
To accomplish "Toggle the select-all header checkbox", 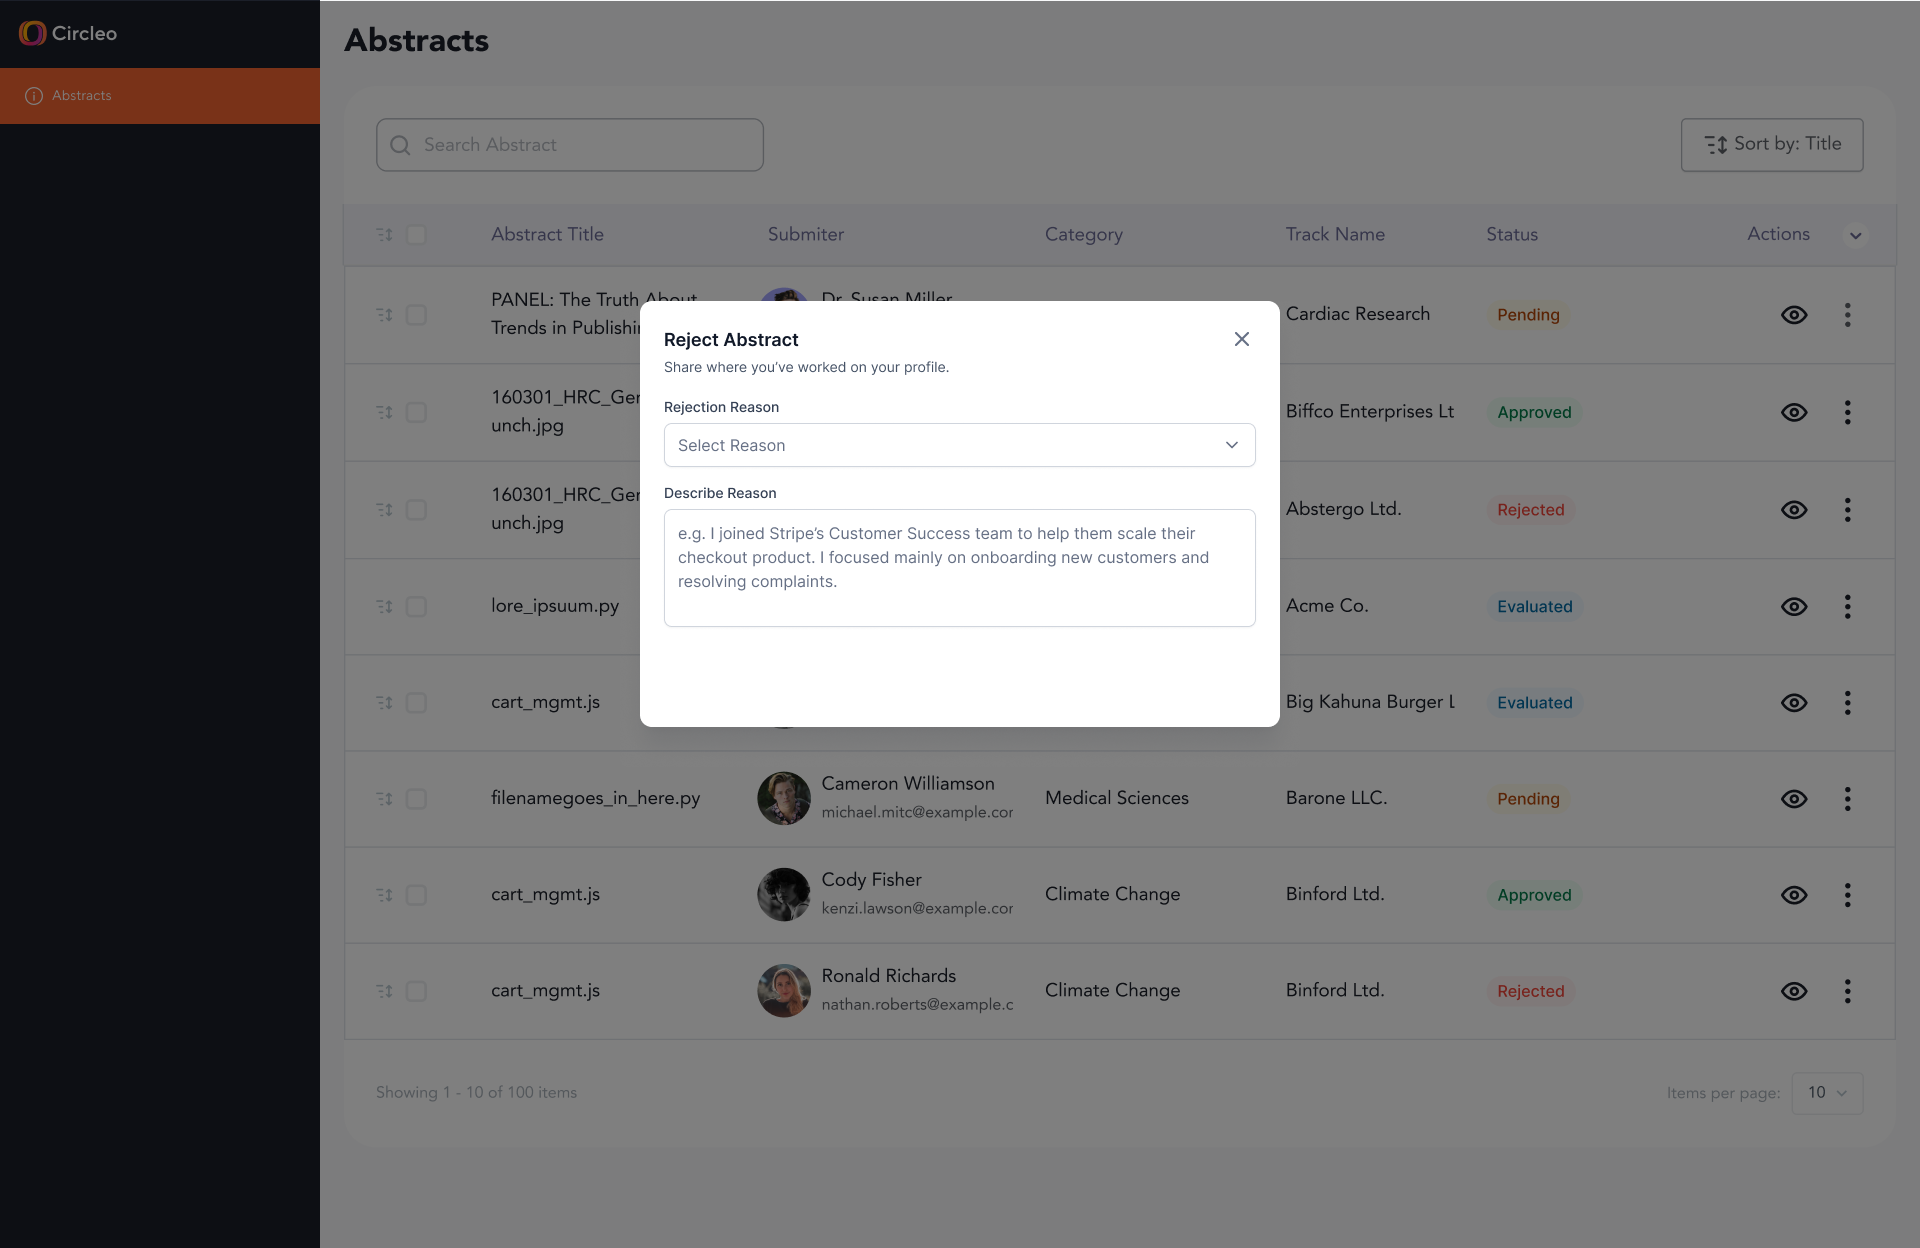I will (416, 235).
